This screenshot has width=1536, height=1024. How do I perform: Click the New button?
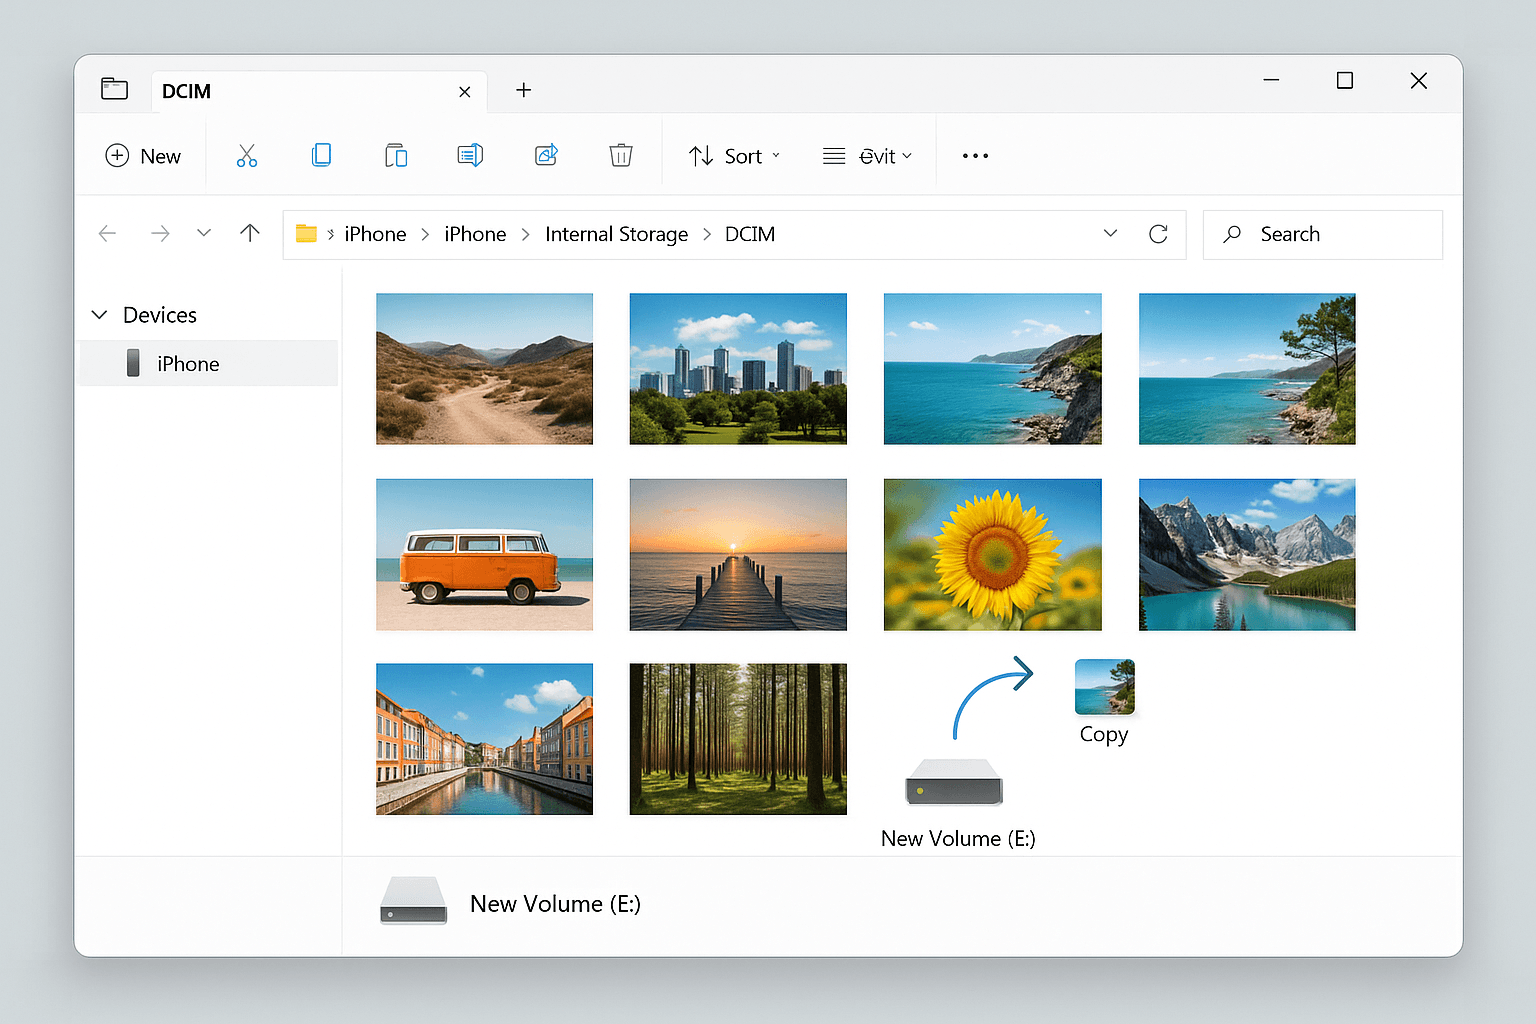tap(143, 156)
